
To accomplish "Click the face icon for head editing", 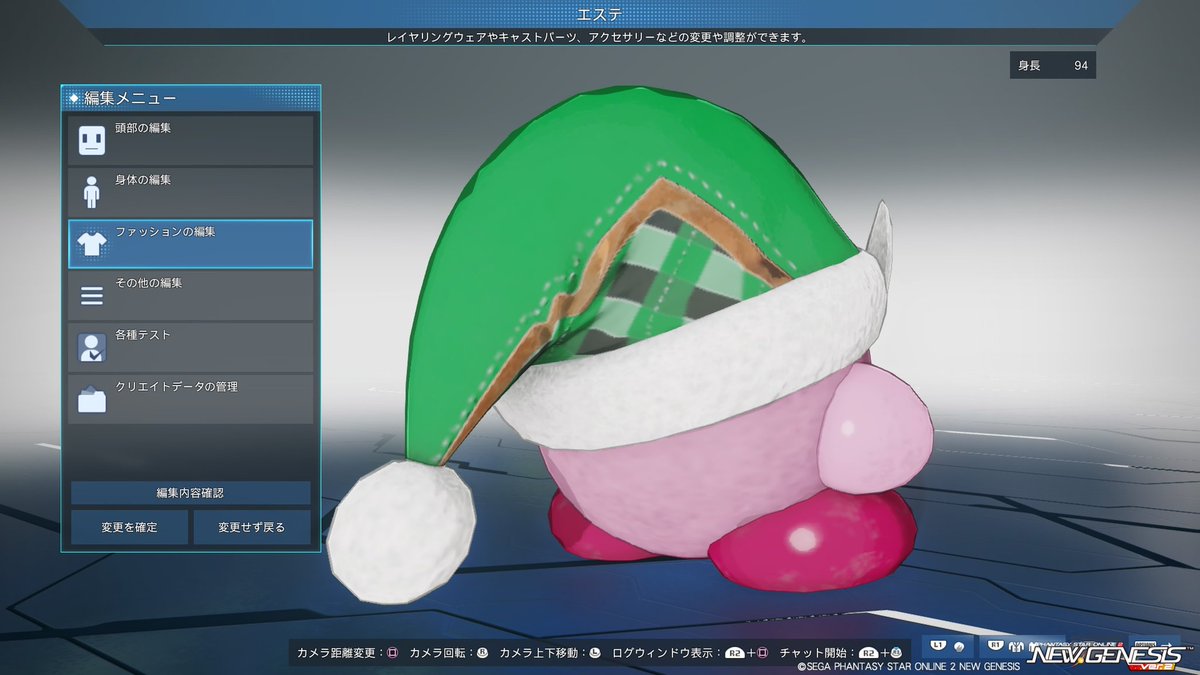I will coord(92,141).
